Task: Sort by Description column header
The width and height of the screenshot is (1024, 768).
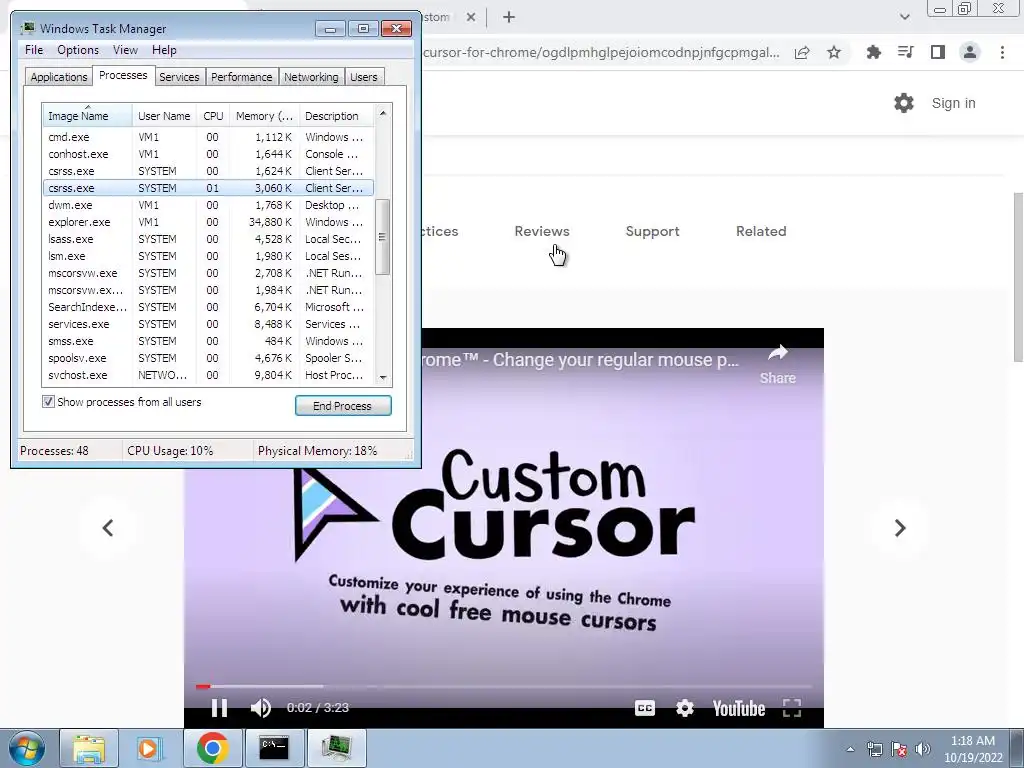Action: (x=336, y=116)
